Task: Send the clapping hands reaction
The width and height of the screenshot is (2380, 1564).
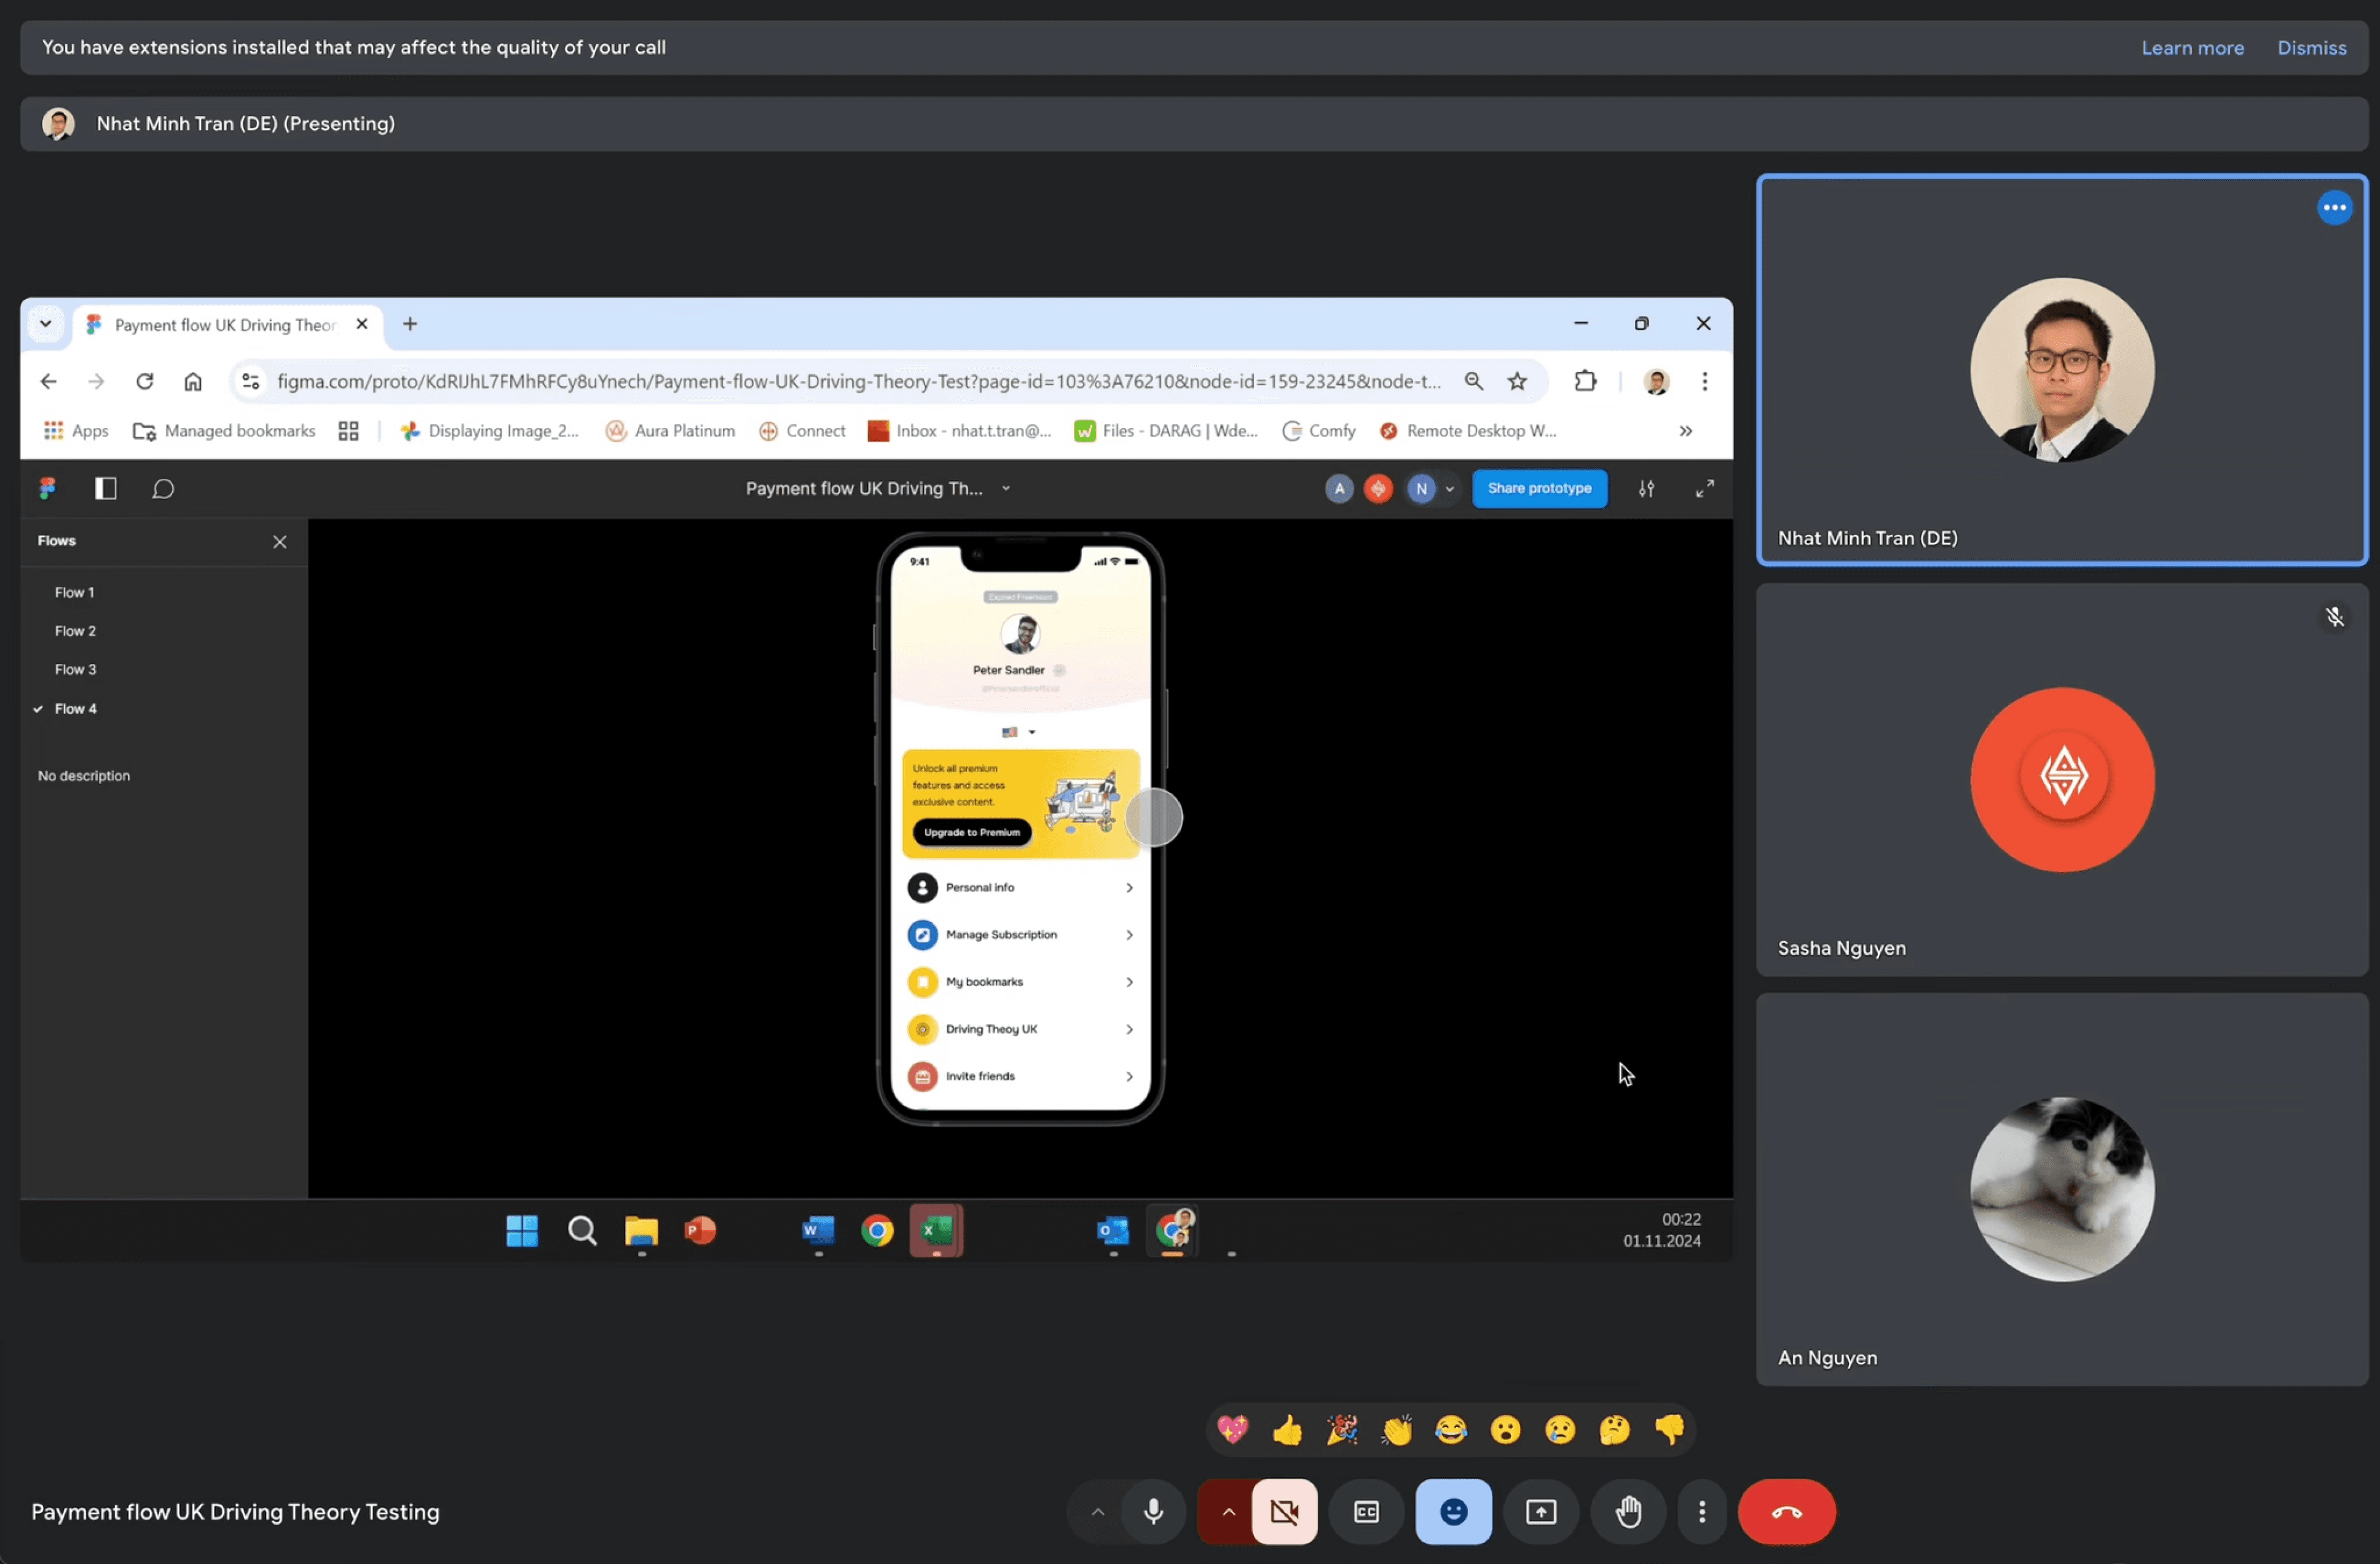Action: tap(1396, 1430)
